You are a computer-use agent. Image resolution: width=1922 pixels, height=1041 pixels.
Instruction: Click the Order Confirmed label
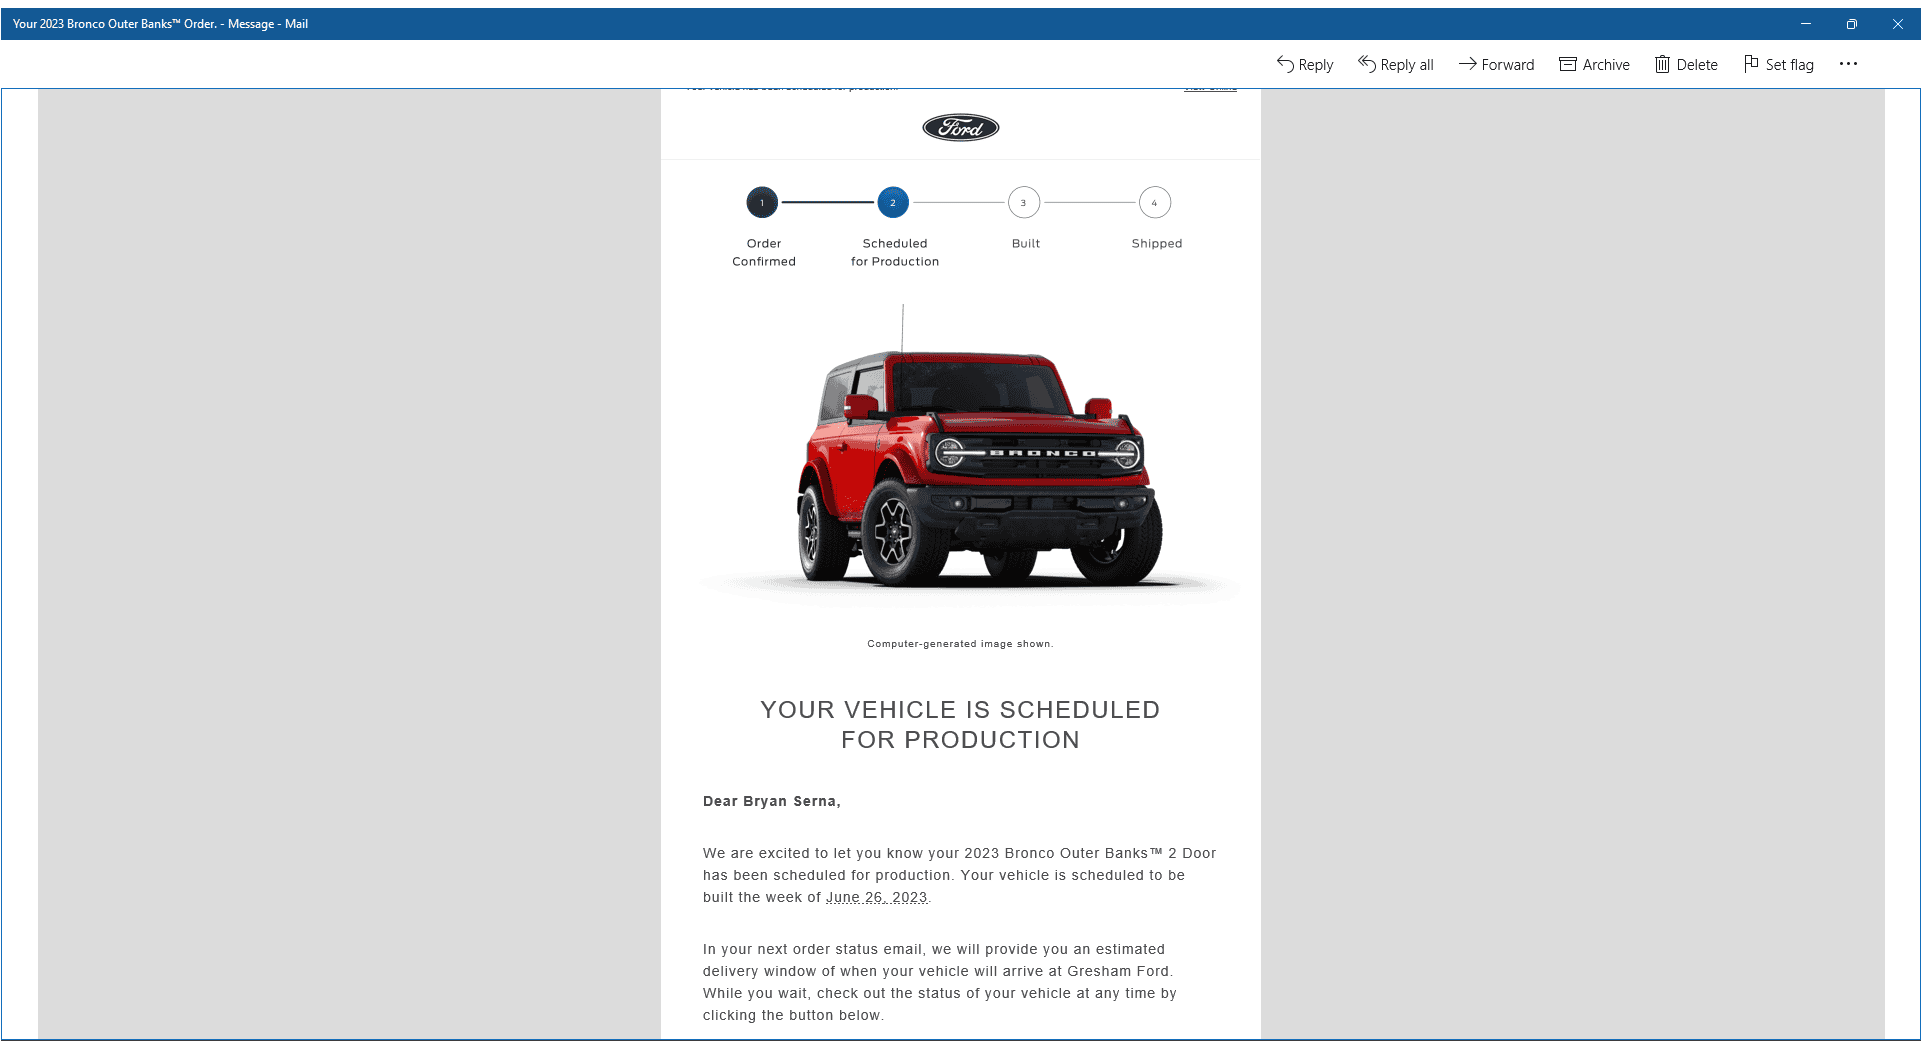(764, 252)
